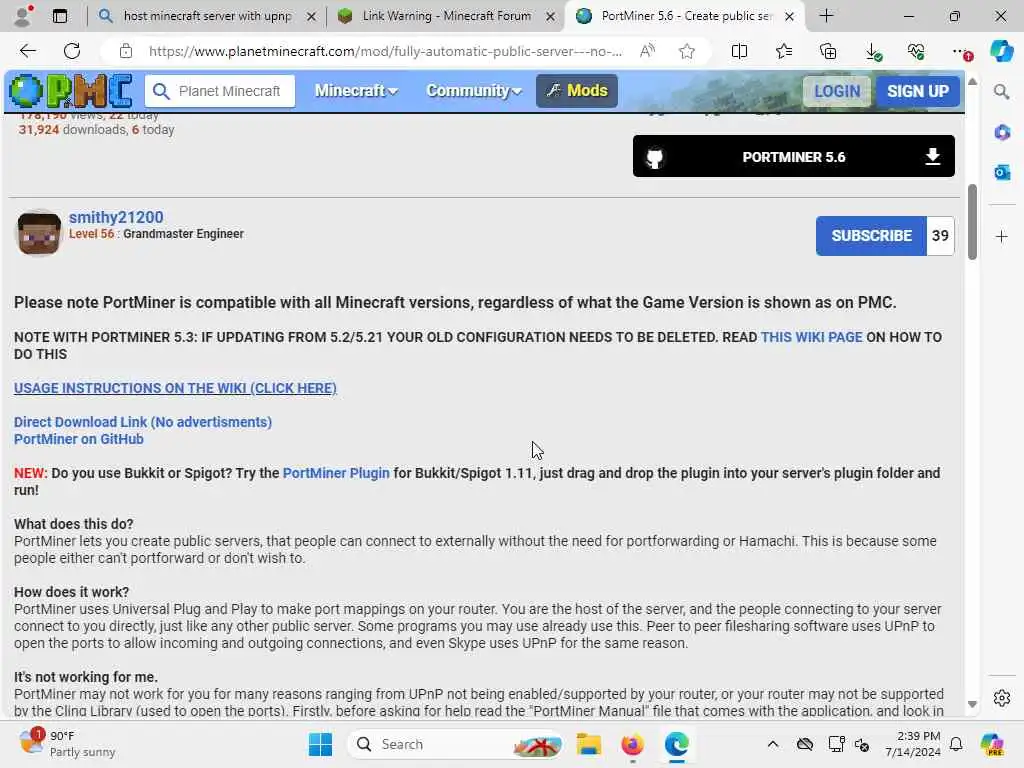
Task: Open Favorites list icon
Action: [x=784, y=51]
